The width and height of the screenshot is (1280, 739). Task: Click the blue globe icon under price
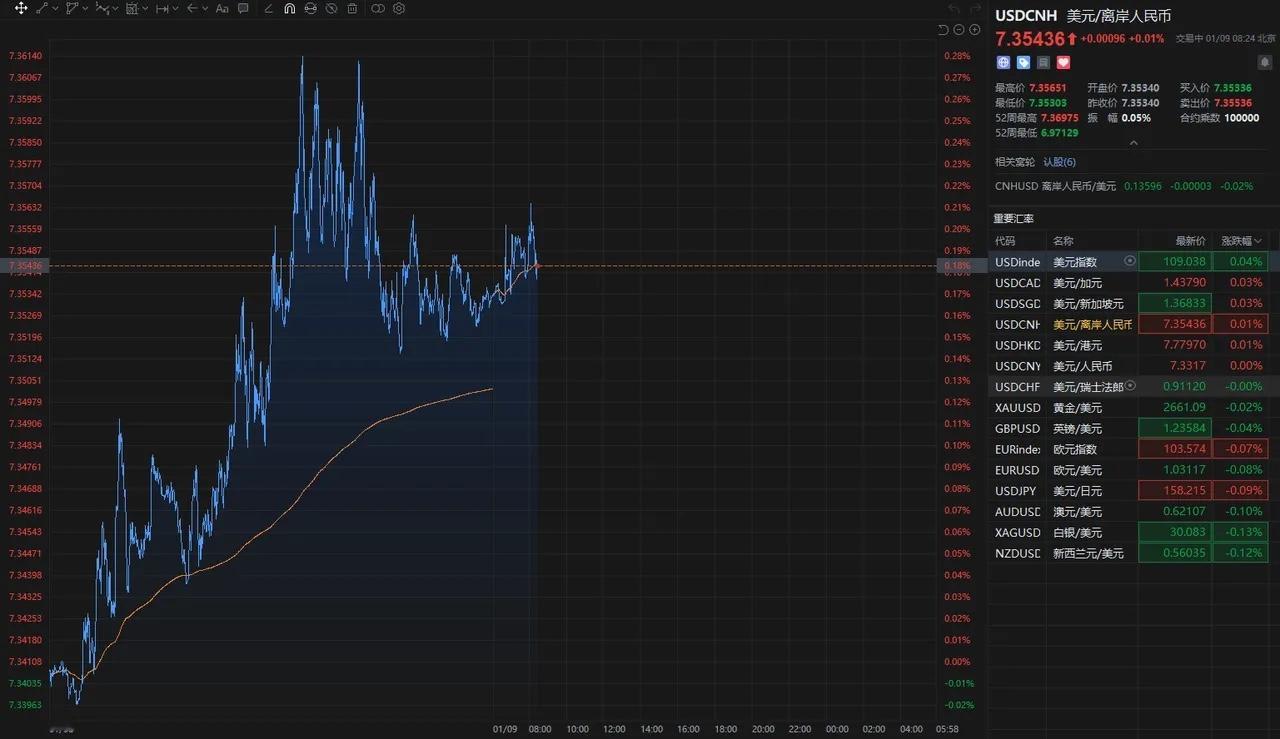pyautogui.click(x=1003, y=62)
